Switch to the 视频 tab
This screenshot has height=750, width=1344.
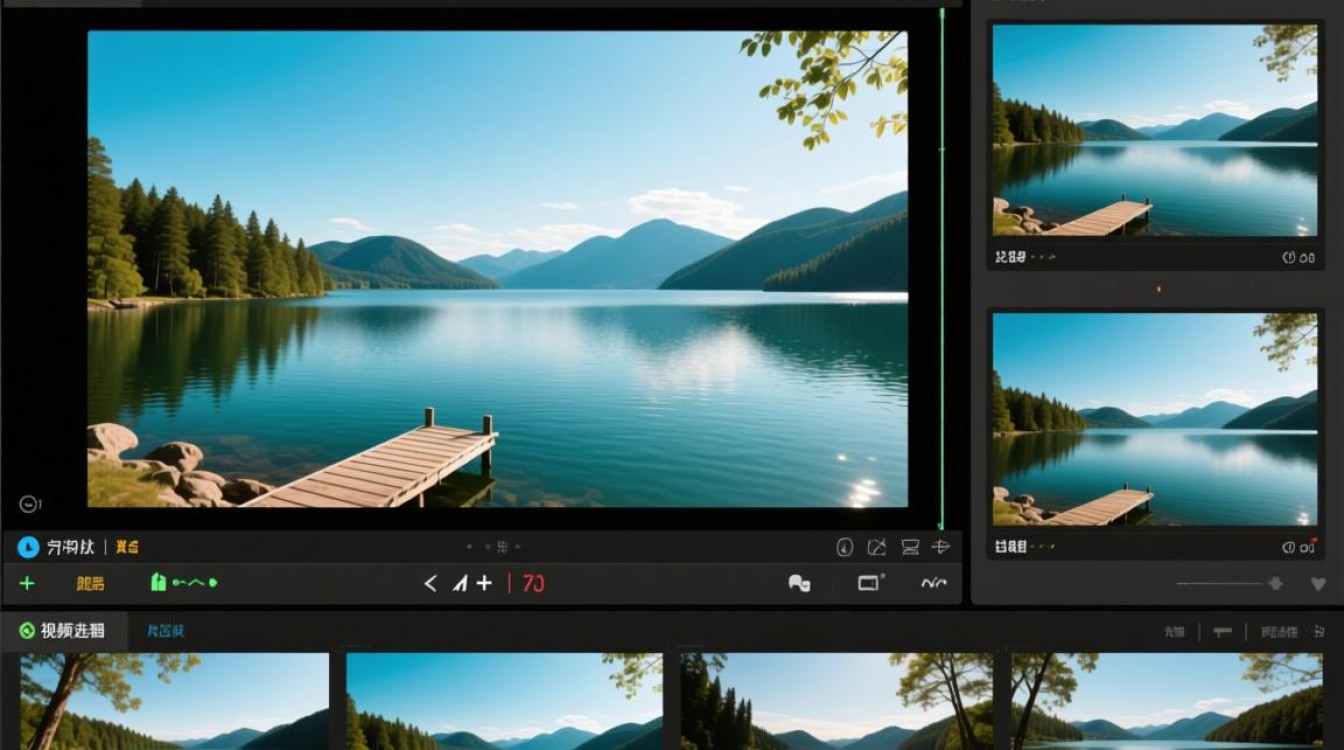tap(63, 631)
